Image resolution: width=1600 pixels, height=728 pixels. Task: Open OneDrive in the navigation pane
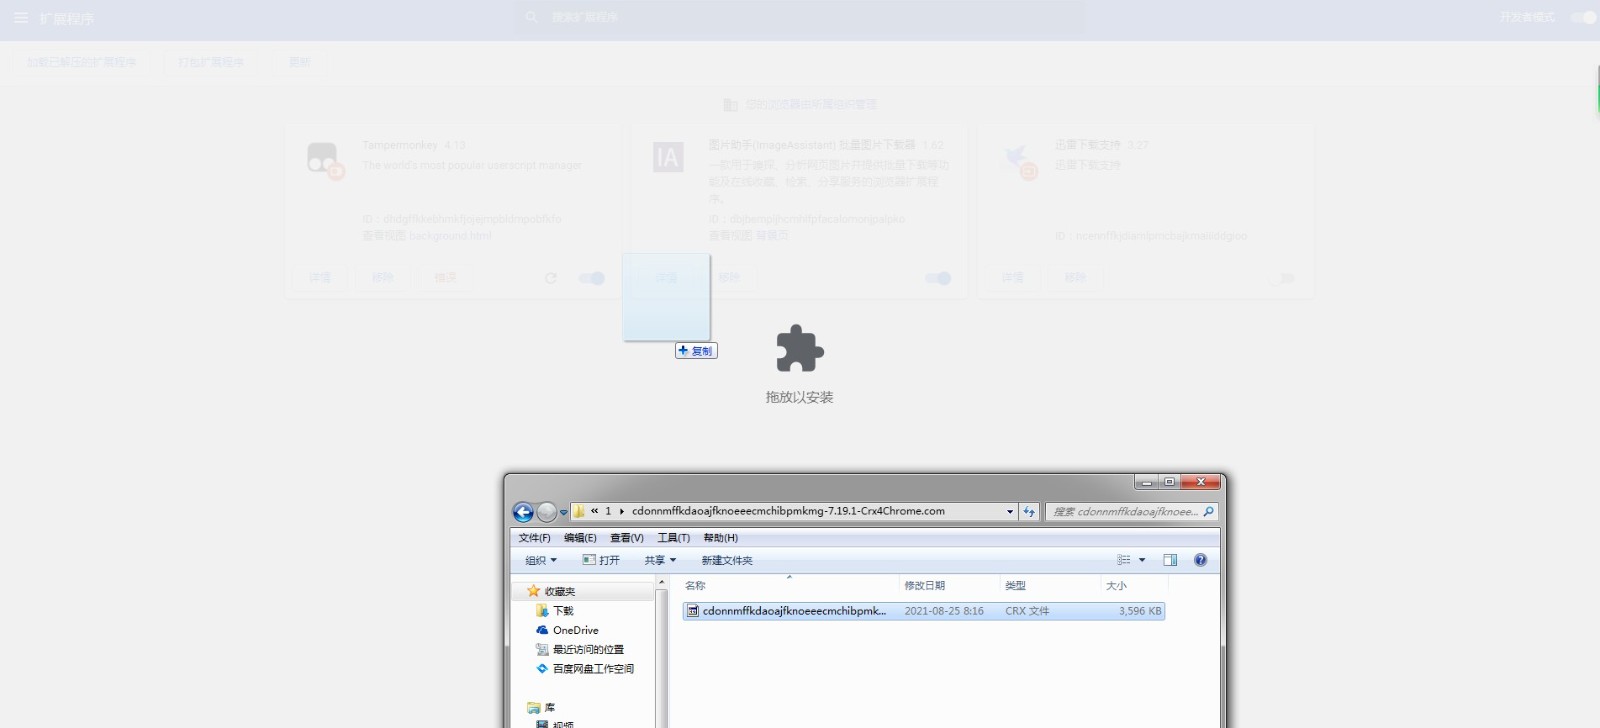[x=575, y=630]
